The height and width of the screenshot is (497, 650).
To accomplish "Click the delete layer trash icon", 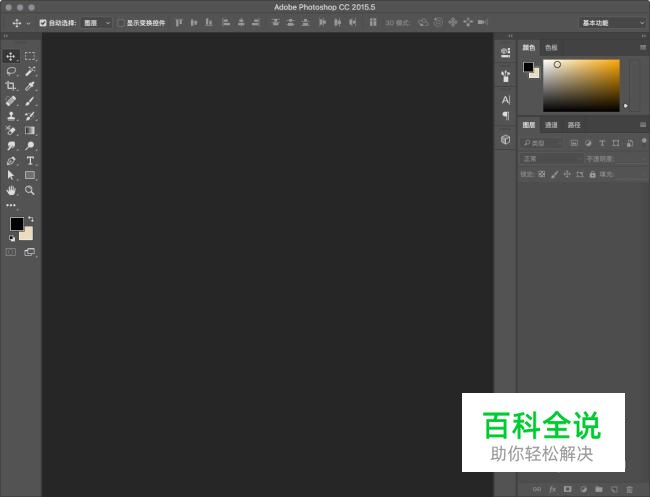I will 630,489.
